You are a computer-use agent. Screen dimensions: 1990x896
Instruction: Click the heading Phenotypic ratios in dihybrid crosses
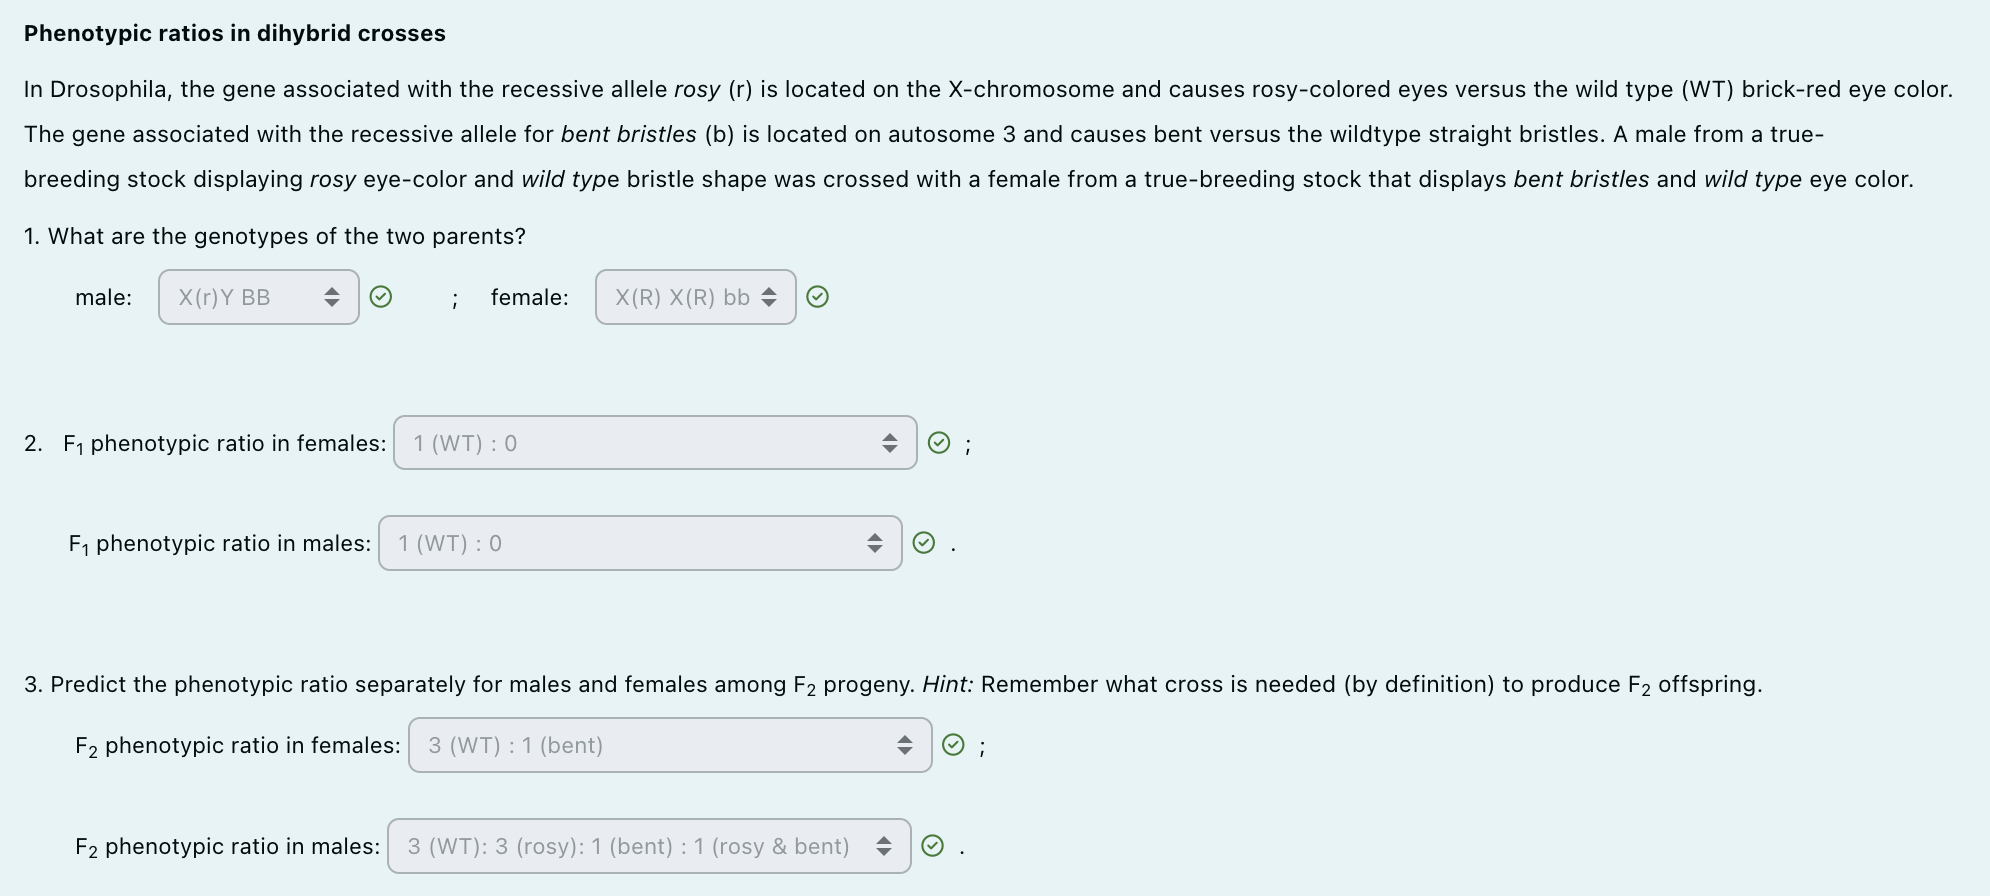tap(235, 33)
